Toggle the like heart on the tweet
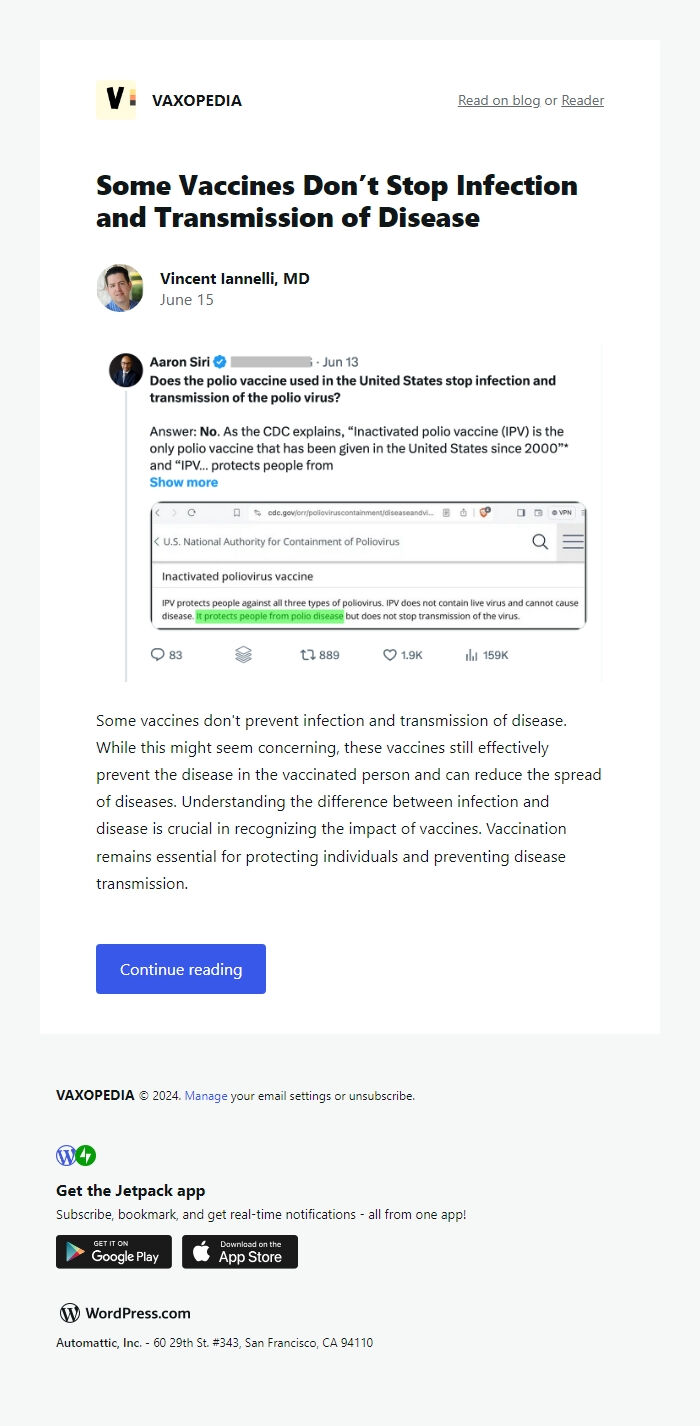This screenshot has height=1426, width=700. pos(390,654)
